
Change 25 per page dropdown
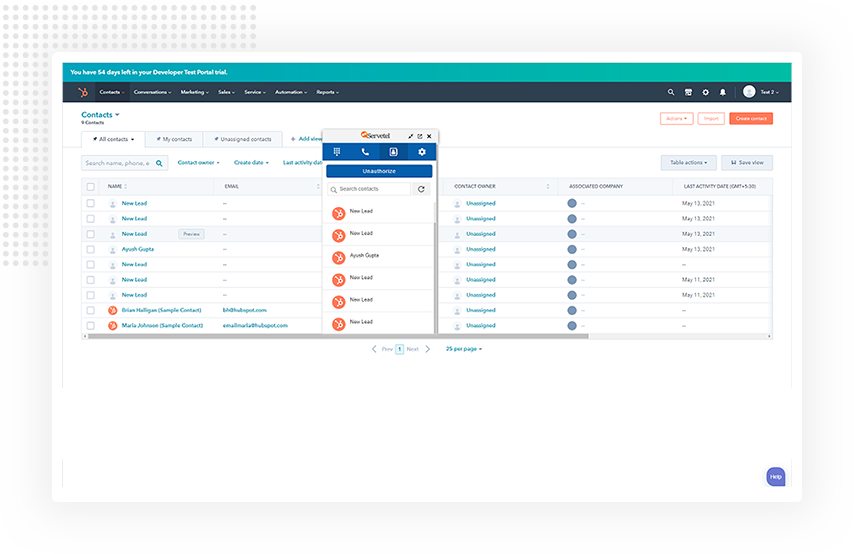tap(463, 349)
